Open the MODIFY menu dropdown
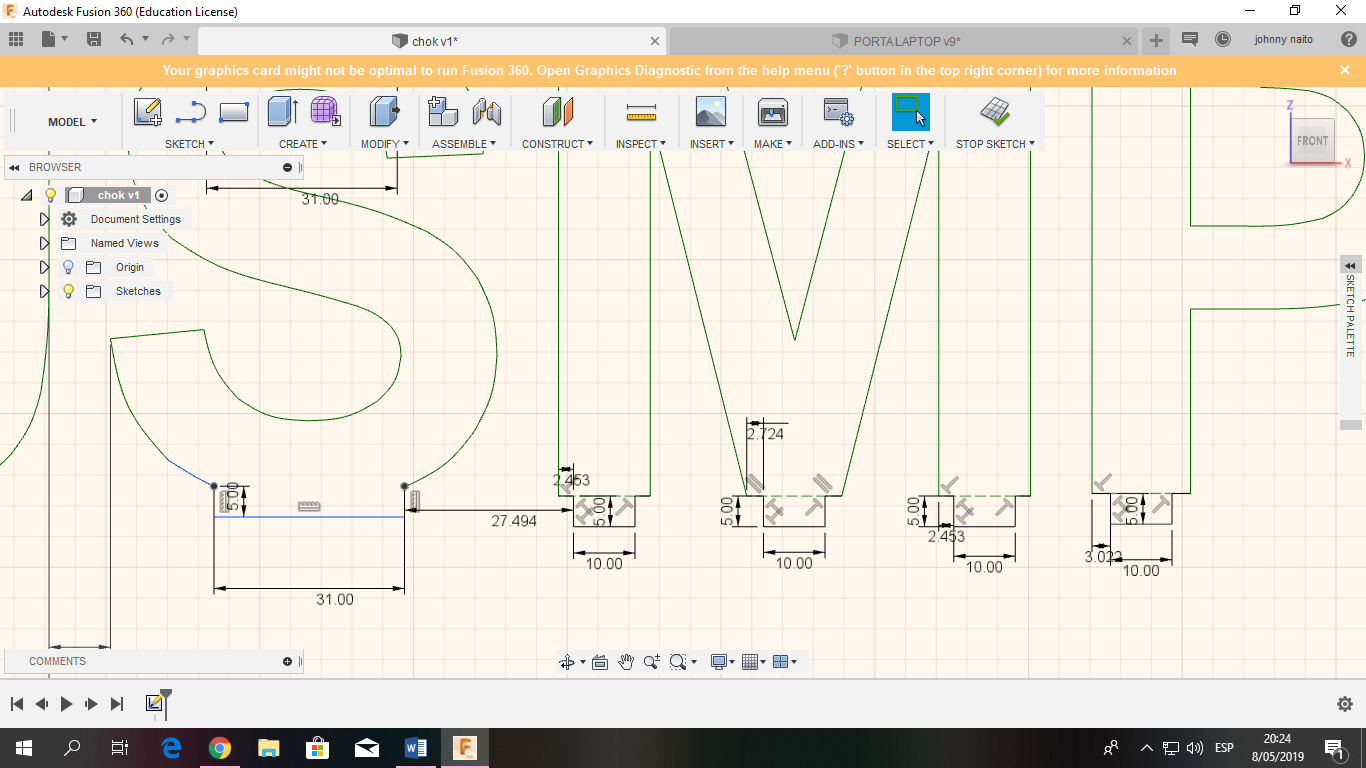Viewport: 1366px width, 768px height. click(x=385, y=144)
